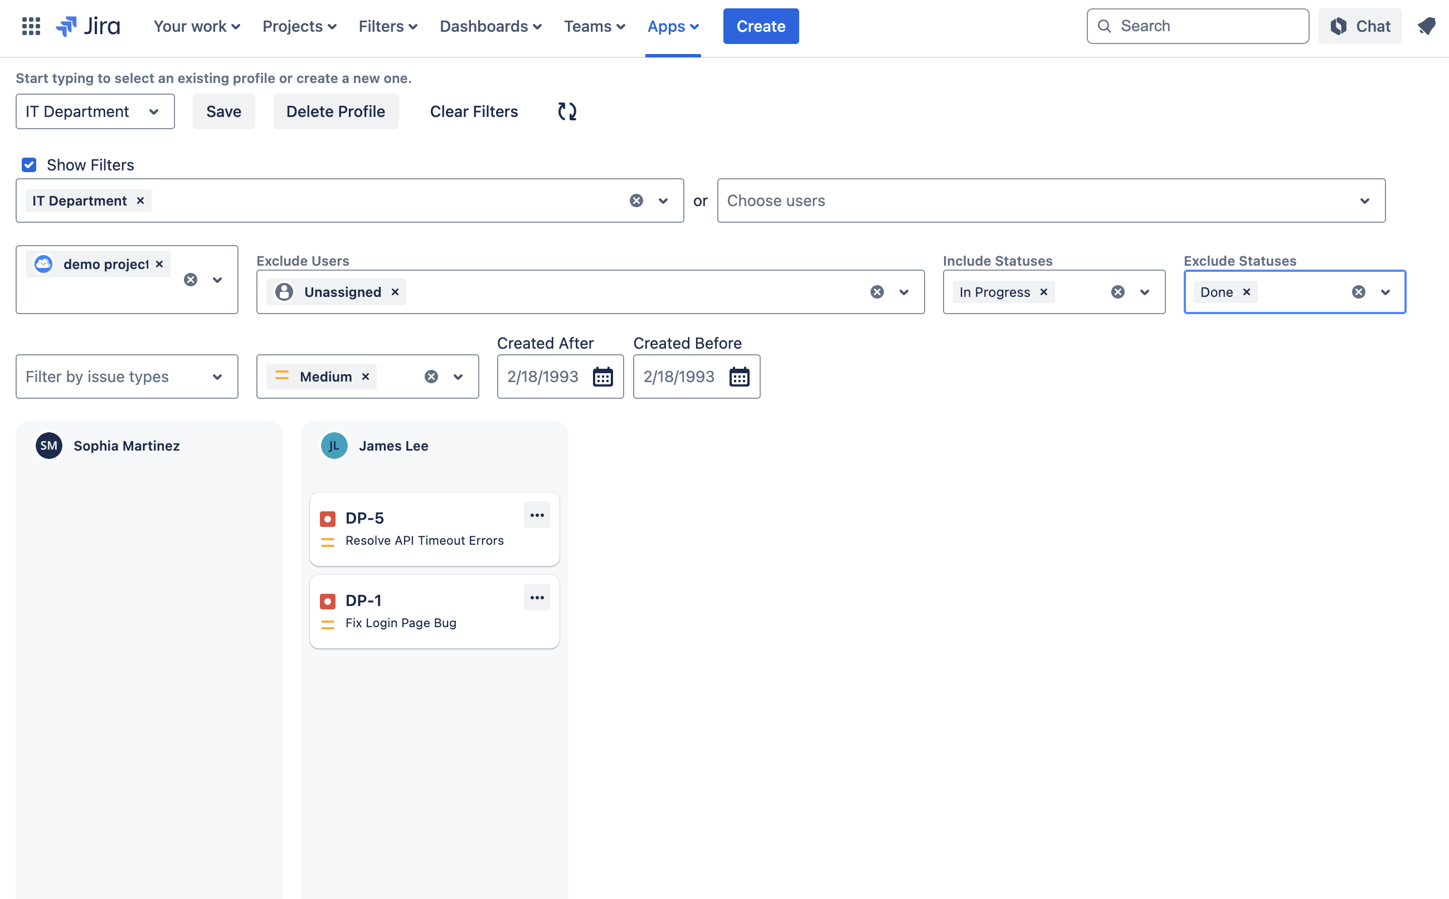The image size is (1449, 899).
Task: Open the IT Department profile selector
Action: [x=95, y=111]
